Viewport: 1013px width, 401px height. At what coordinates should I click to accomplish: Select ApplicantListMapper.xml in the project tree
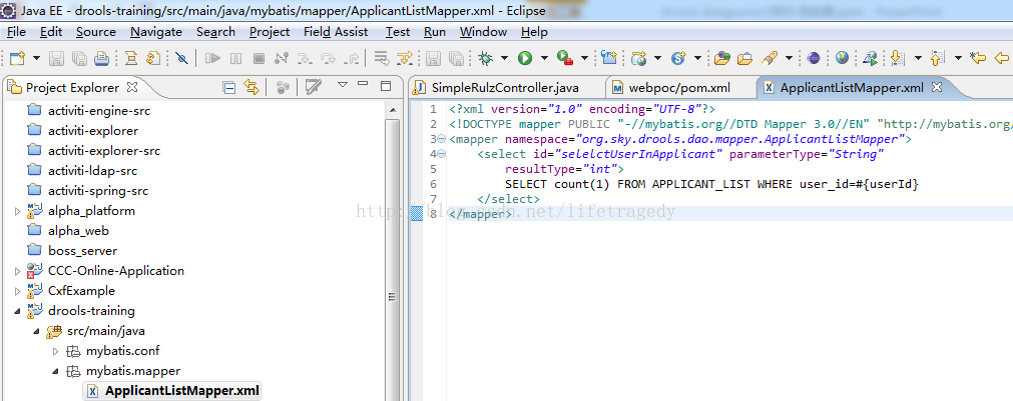pos(182,391)
